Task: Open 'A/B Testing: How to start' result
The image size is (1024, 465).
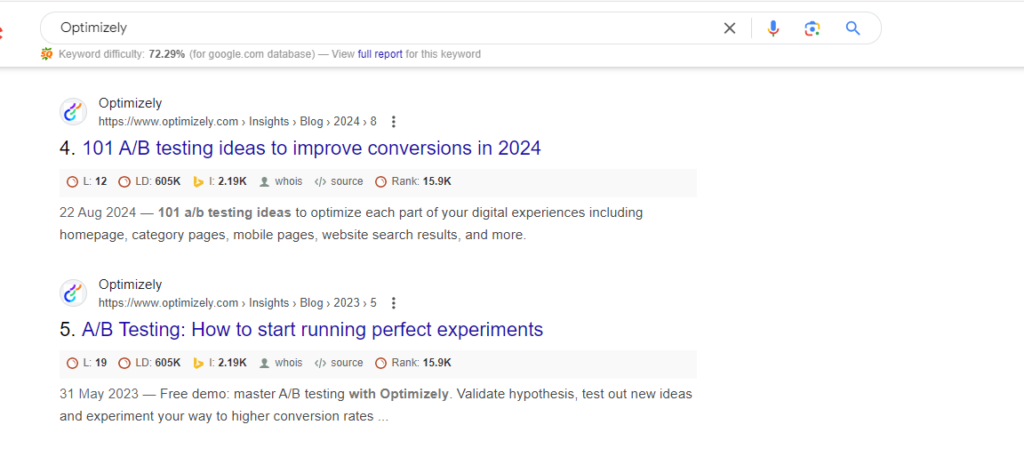Action: pos(312,330)
